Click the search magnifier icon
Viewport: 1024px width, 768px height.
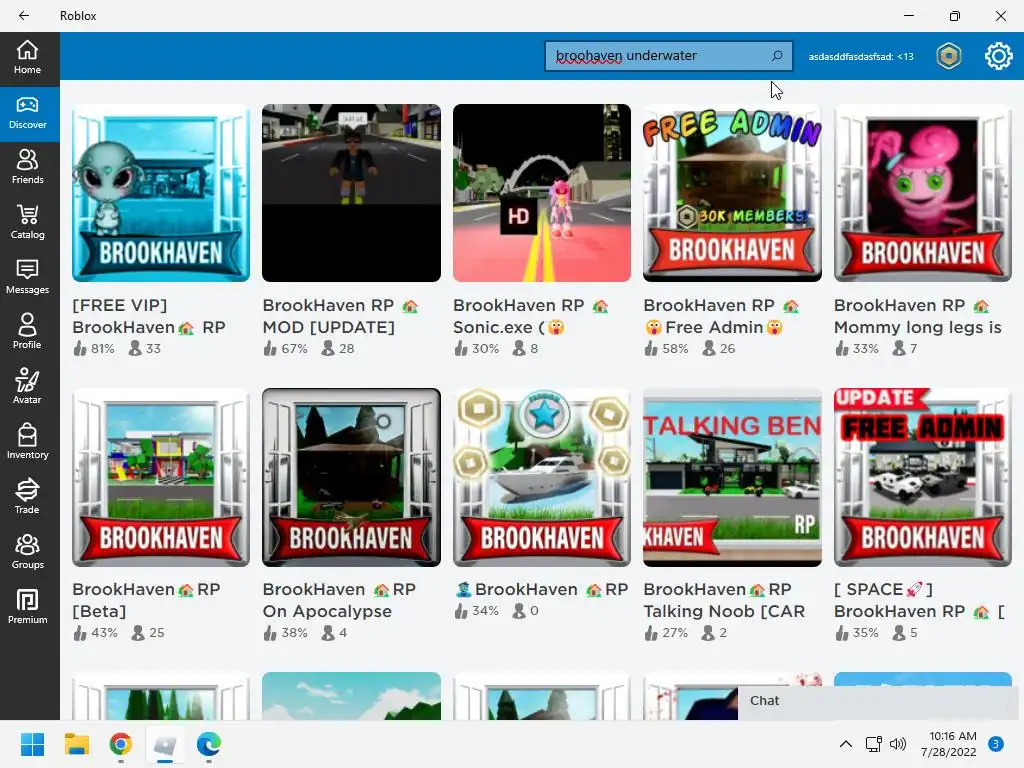777,56
